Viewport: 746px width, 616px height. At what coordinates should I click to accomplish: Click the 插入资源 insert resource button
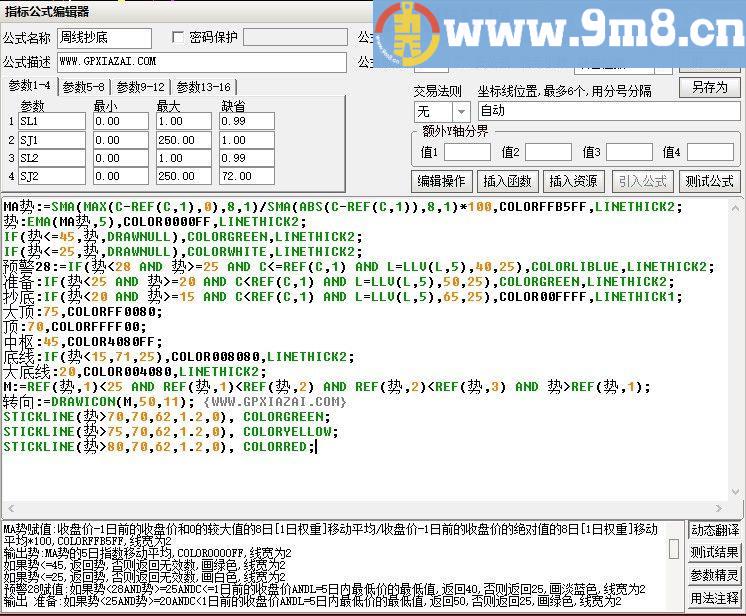[573, 181]
